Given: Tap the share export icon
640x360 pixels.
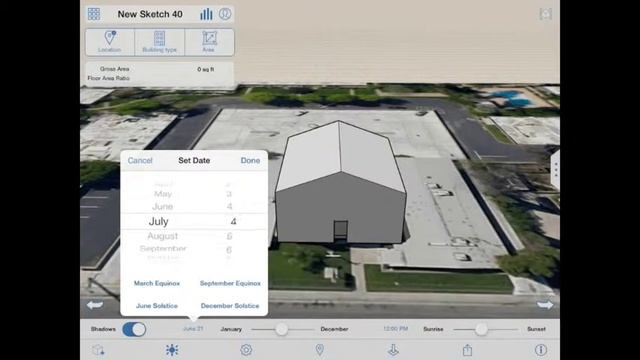Looking at the screenshot, I should coord(467,350).
